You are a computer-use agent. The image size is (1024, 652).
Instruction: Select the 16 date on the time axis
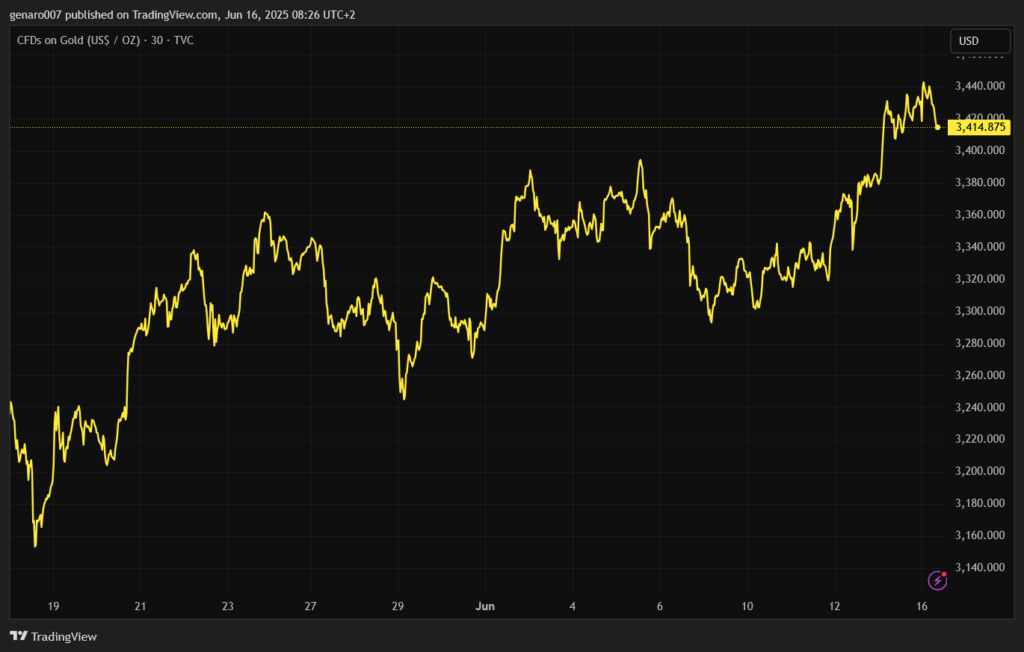coord(922,606)
